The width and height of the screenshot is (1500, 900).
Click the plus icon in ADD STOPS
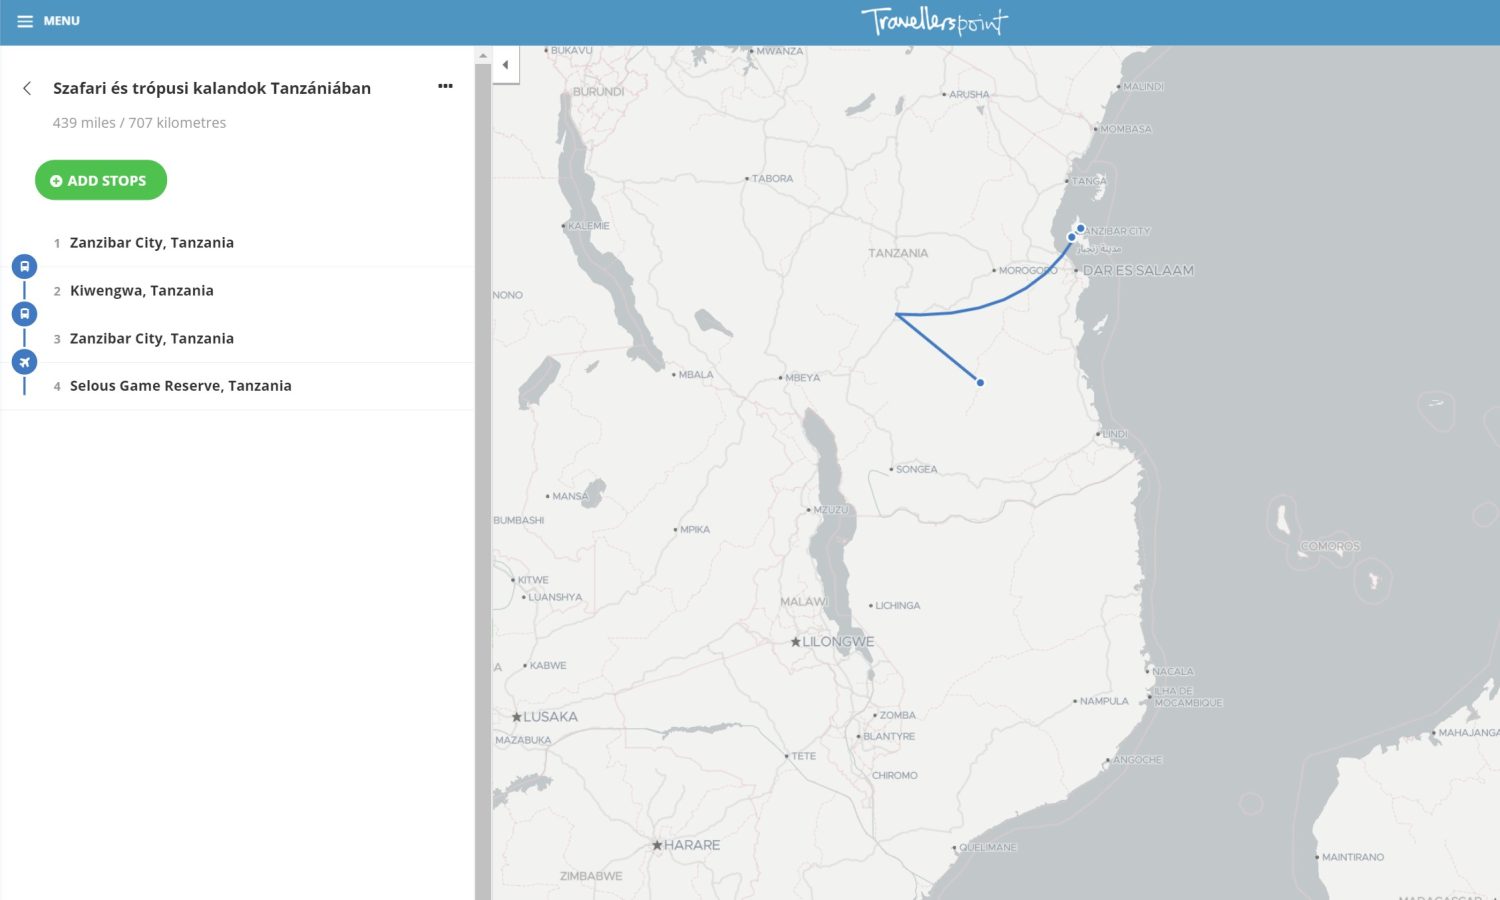[56, 181]
